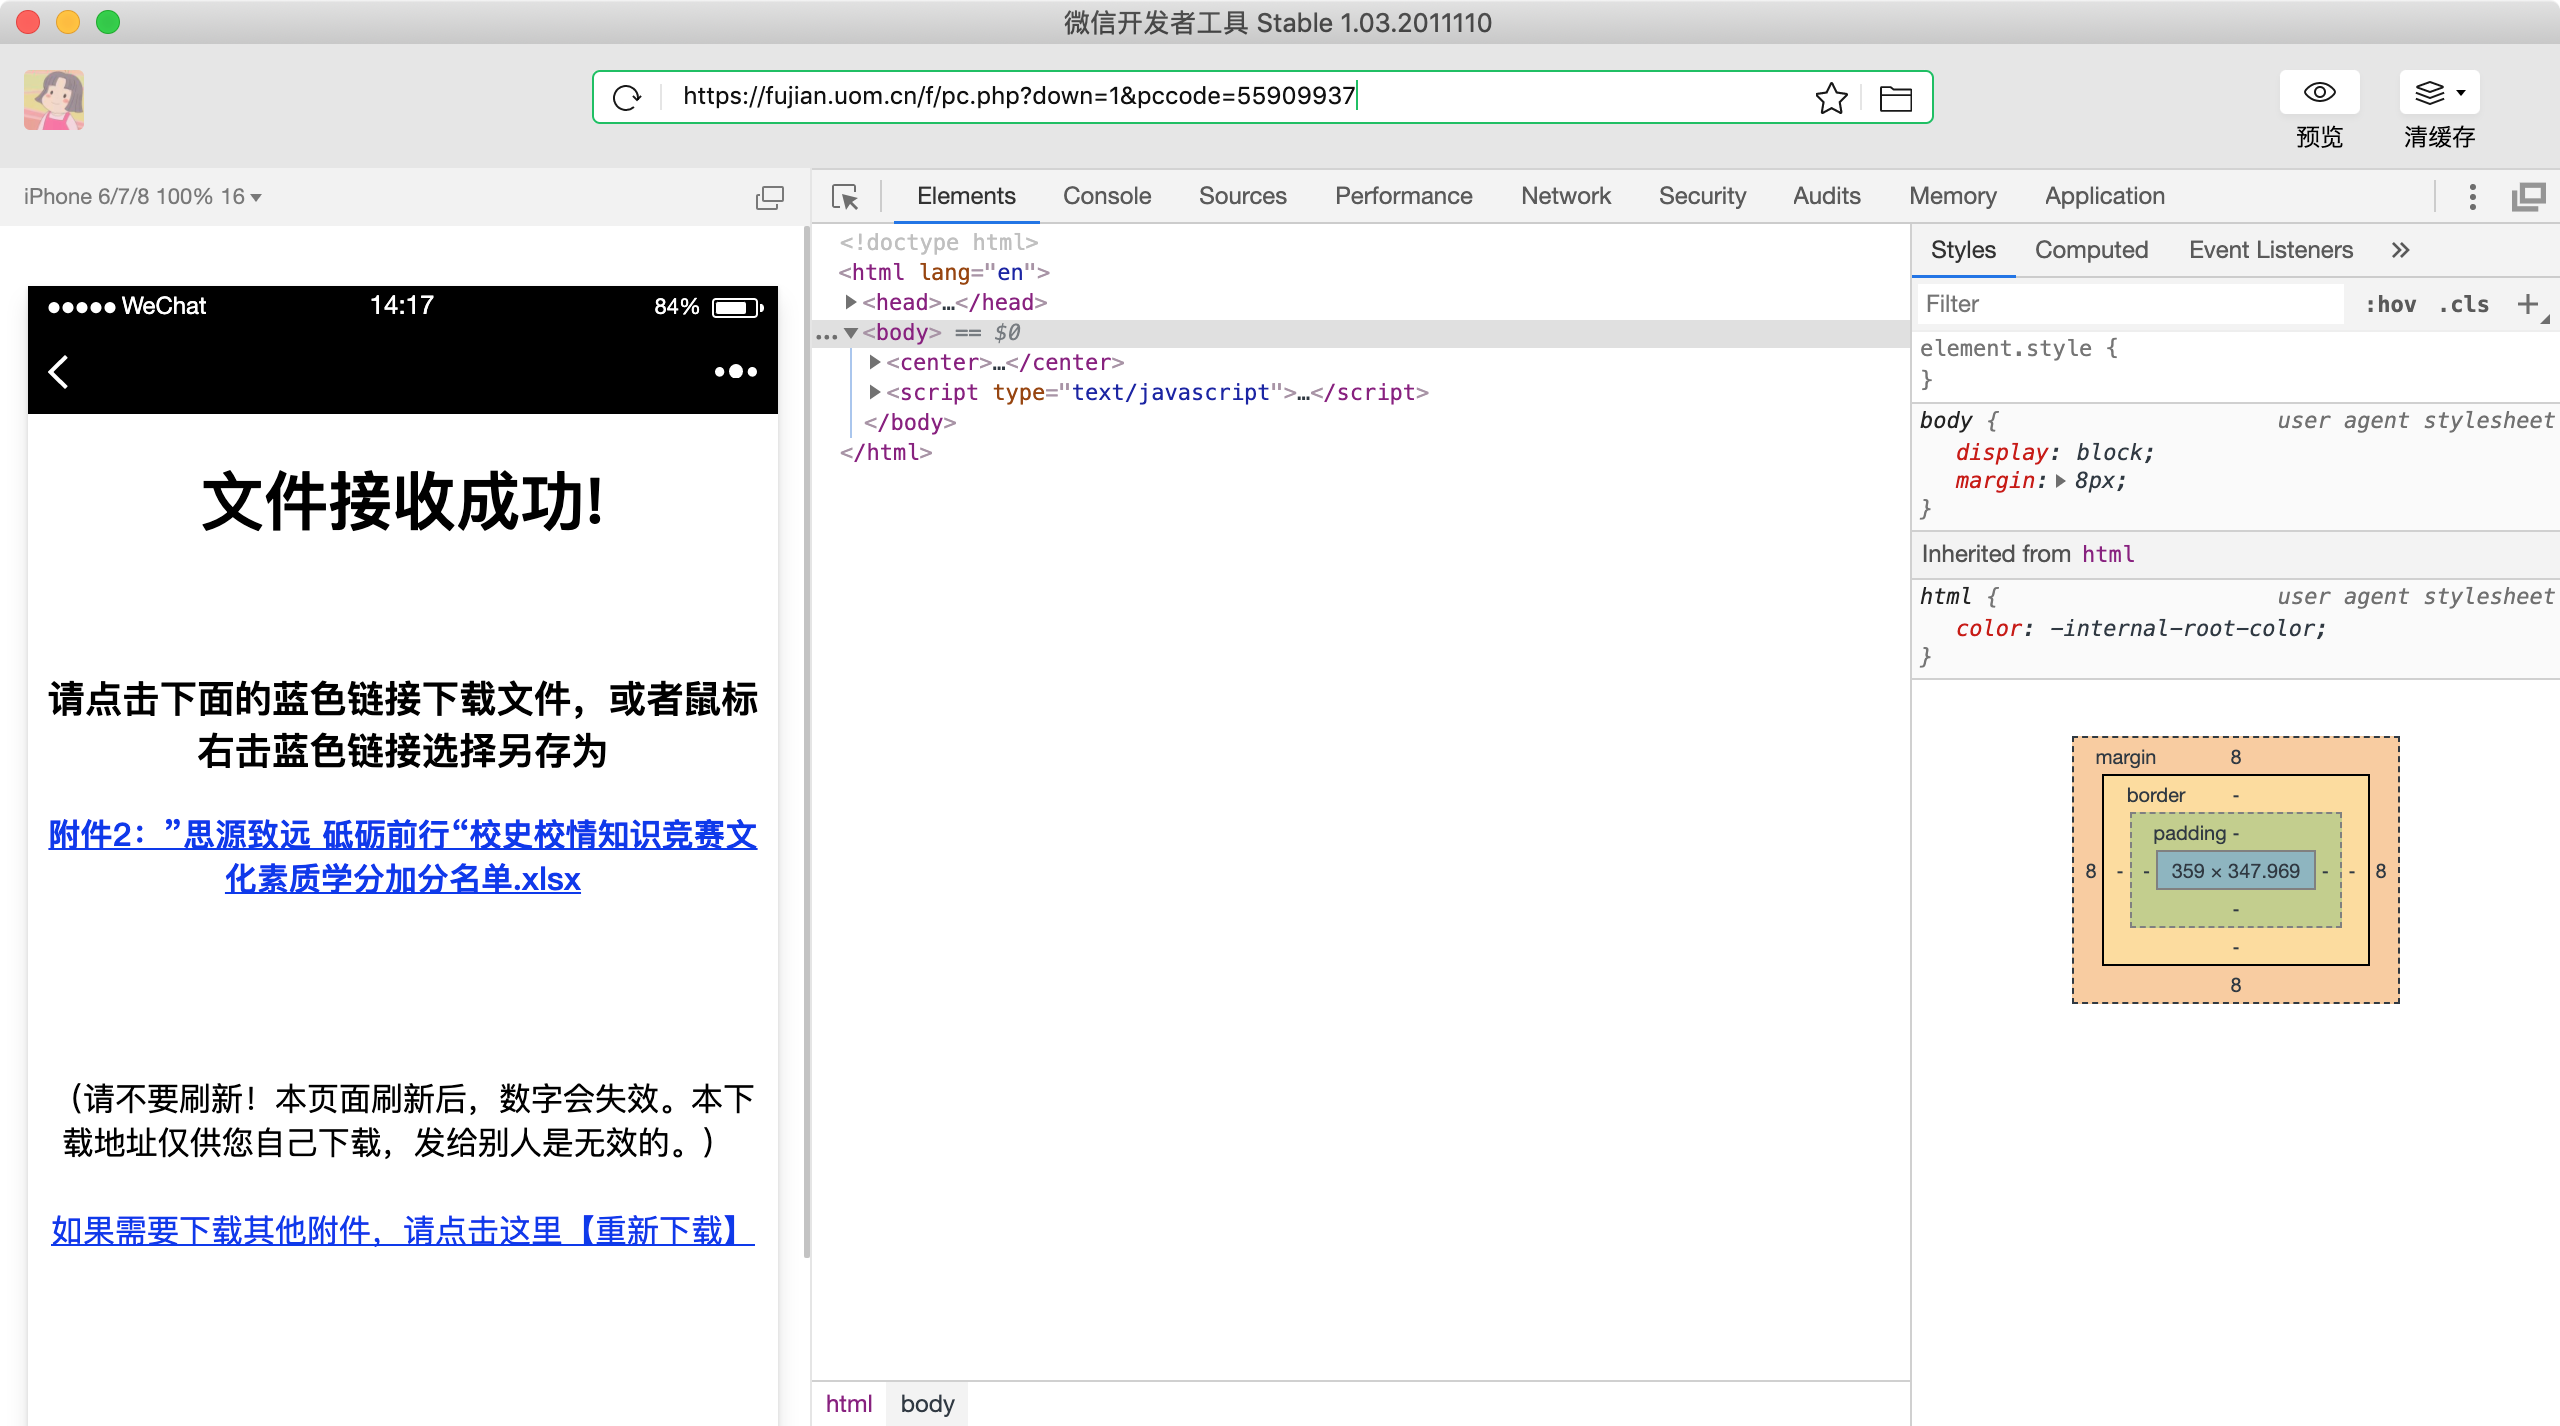2560x1426 pixels.
Task: Expand the center element node
Action: pos(875,362)
